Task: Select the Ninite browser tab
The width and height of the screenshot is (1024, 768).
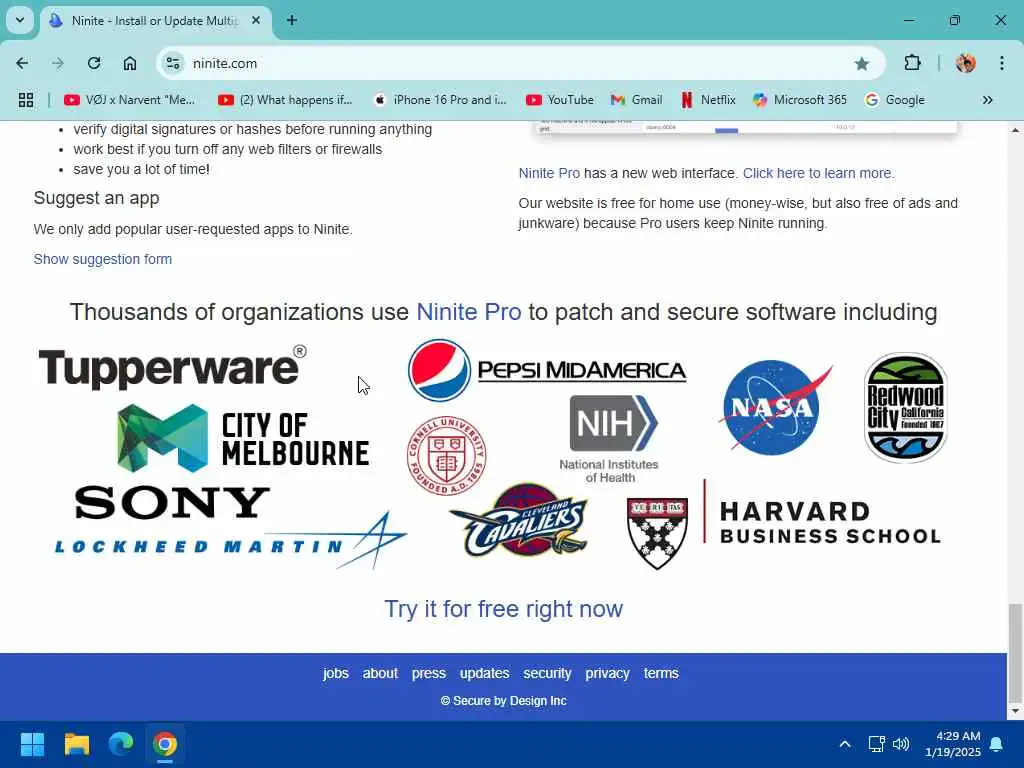Action: coord(155,20)
